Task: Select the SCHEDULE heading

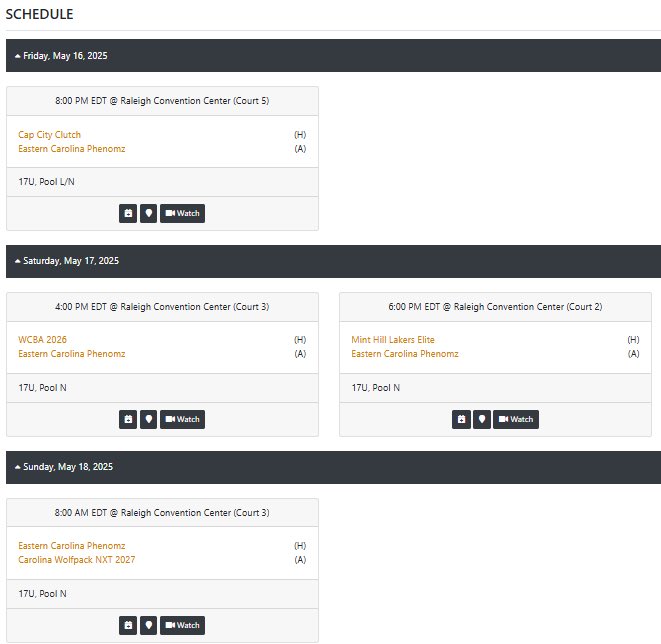Action: tap(39, 14)
